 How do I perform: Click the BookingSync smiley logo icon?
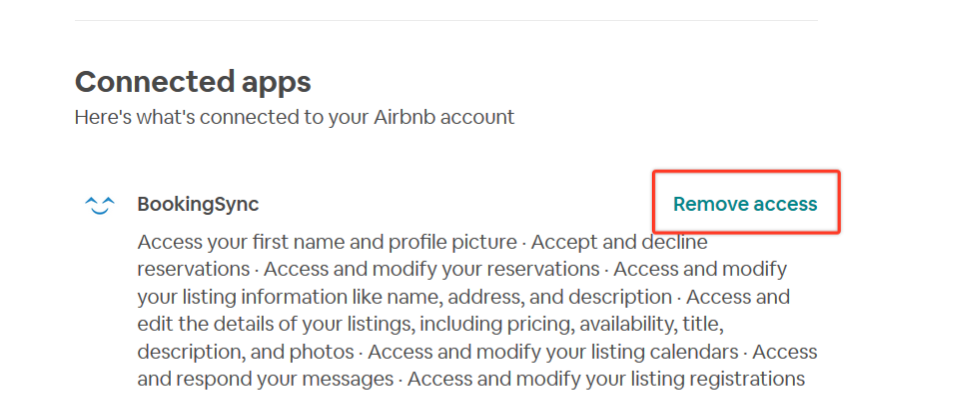point(100,204)
